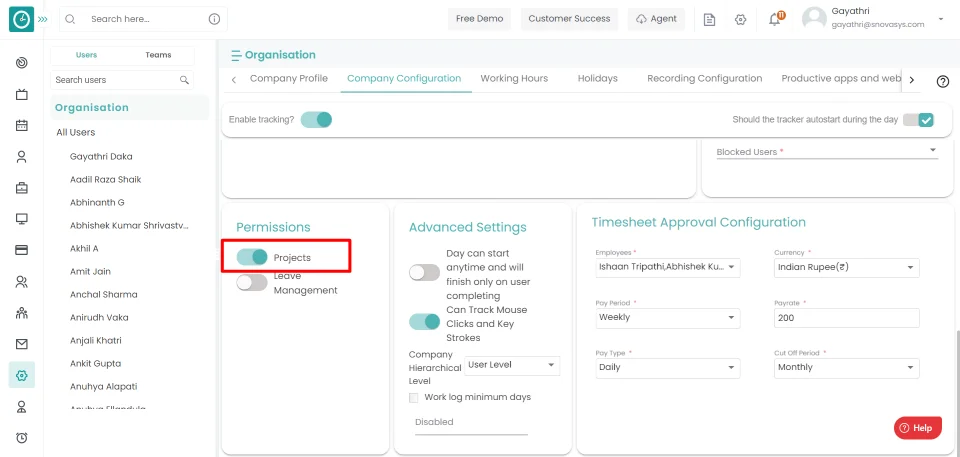Open the Currency dropdown
960x457 pixels.
click(x=846, y=267)
